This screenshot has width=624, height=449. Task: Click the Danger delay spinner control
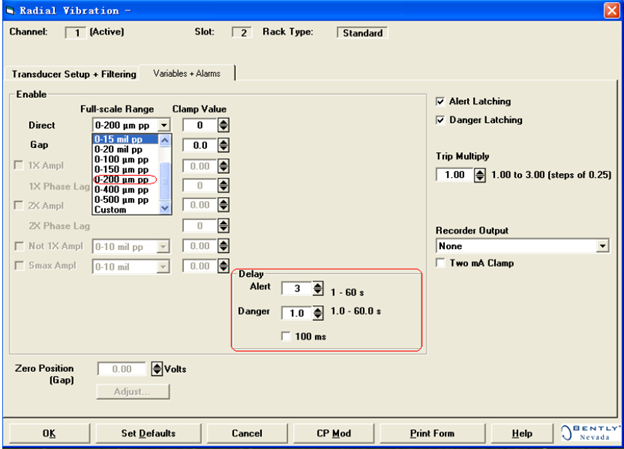click(318, 313)
